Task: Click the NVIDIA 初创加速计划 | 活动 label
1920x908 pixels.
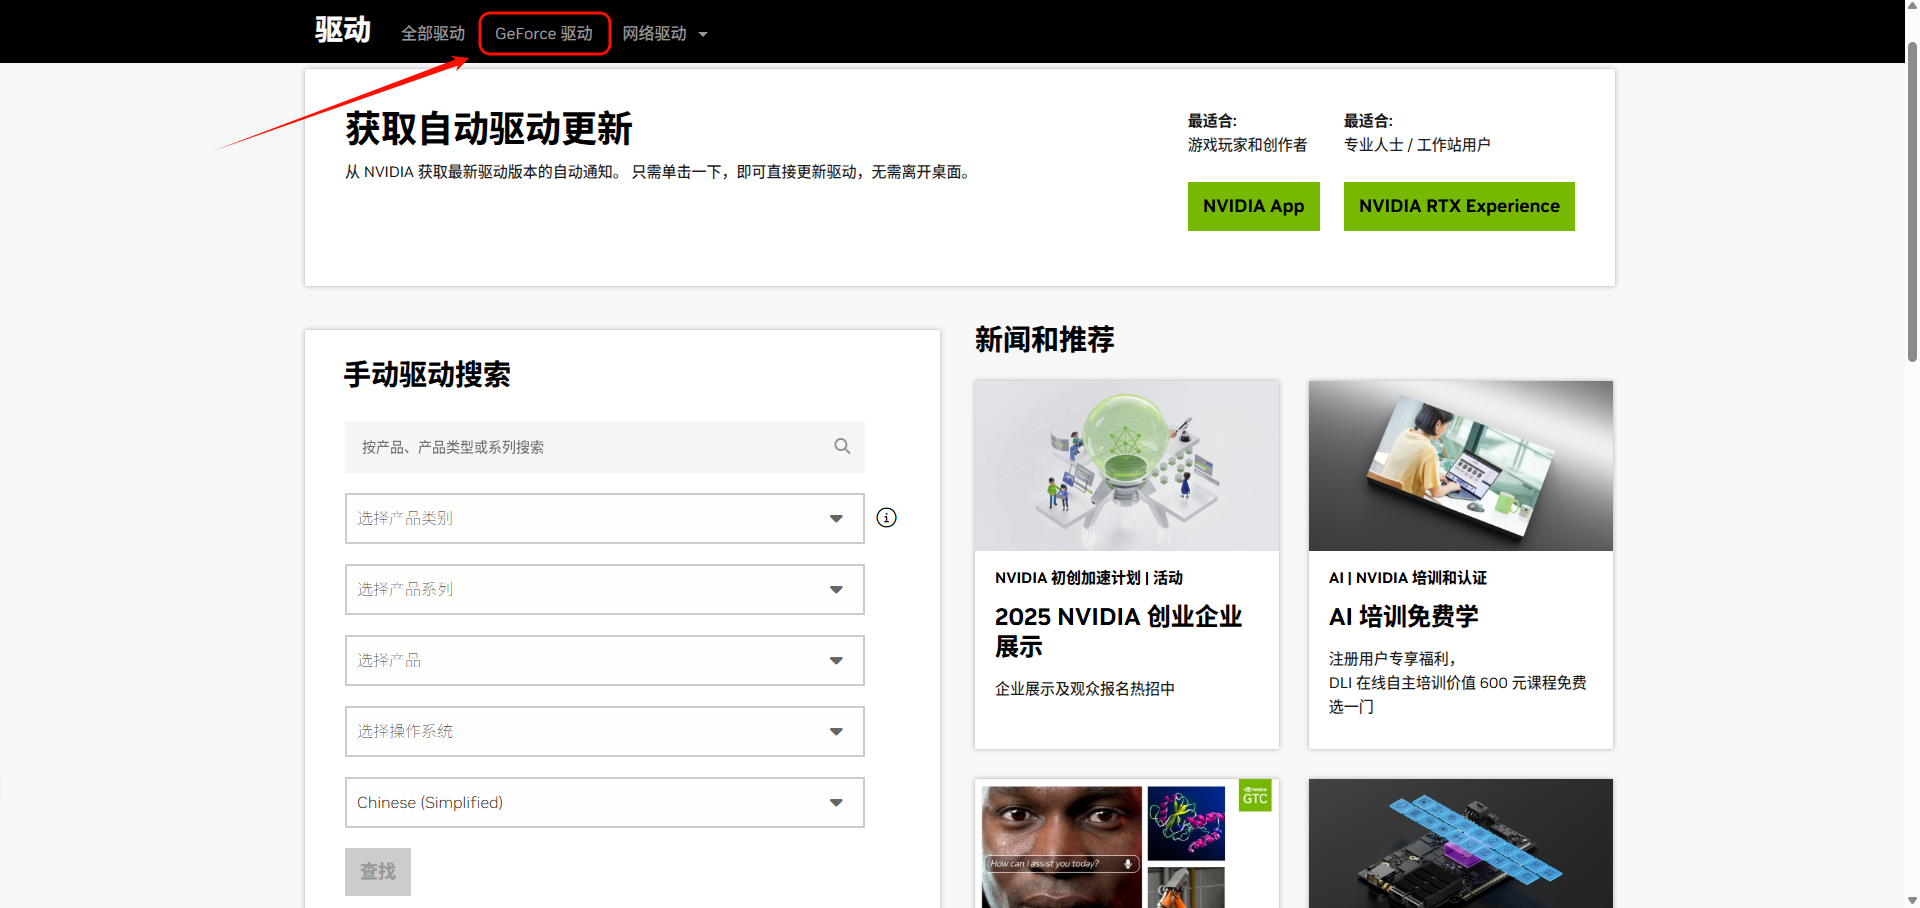Action: click(1089, 578)
